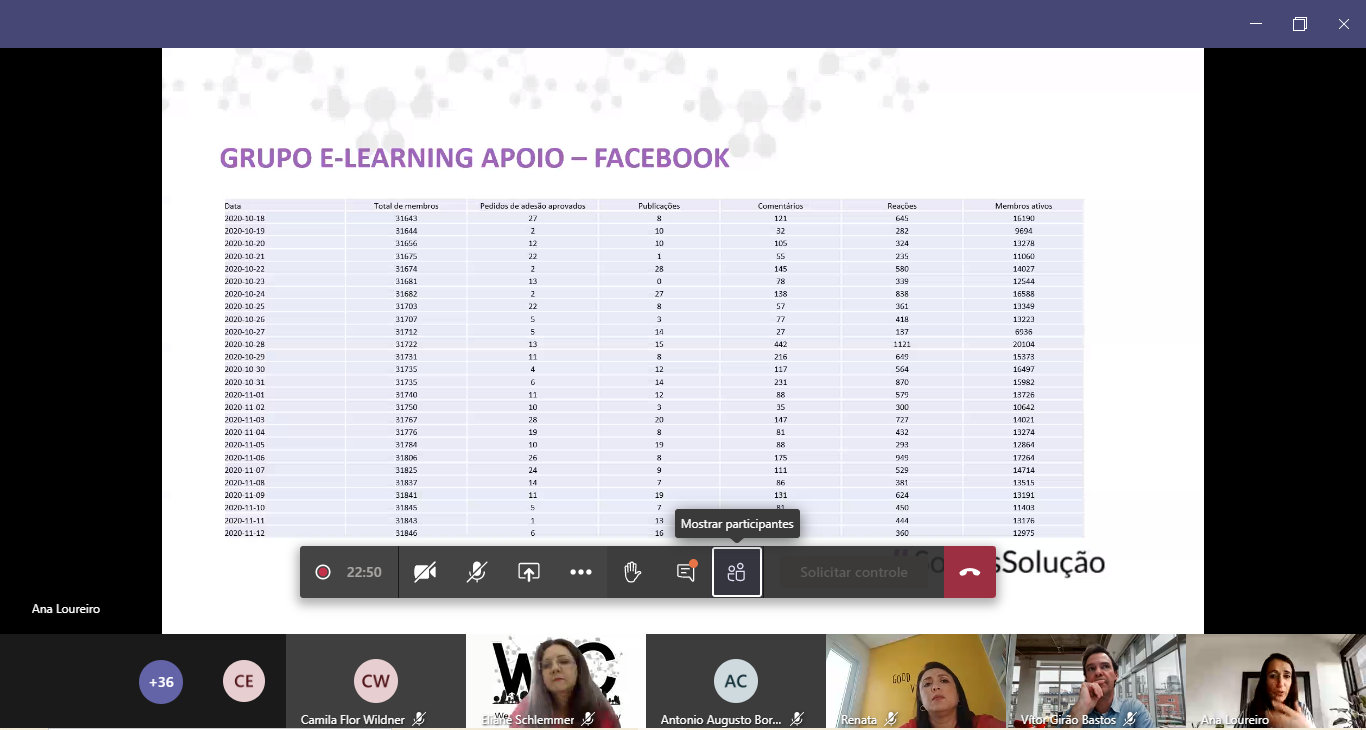Viewport: 1366px width, 730px height.
Task: Click the Publicações column header
Action: [x=659, y=206]
